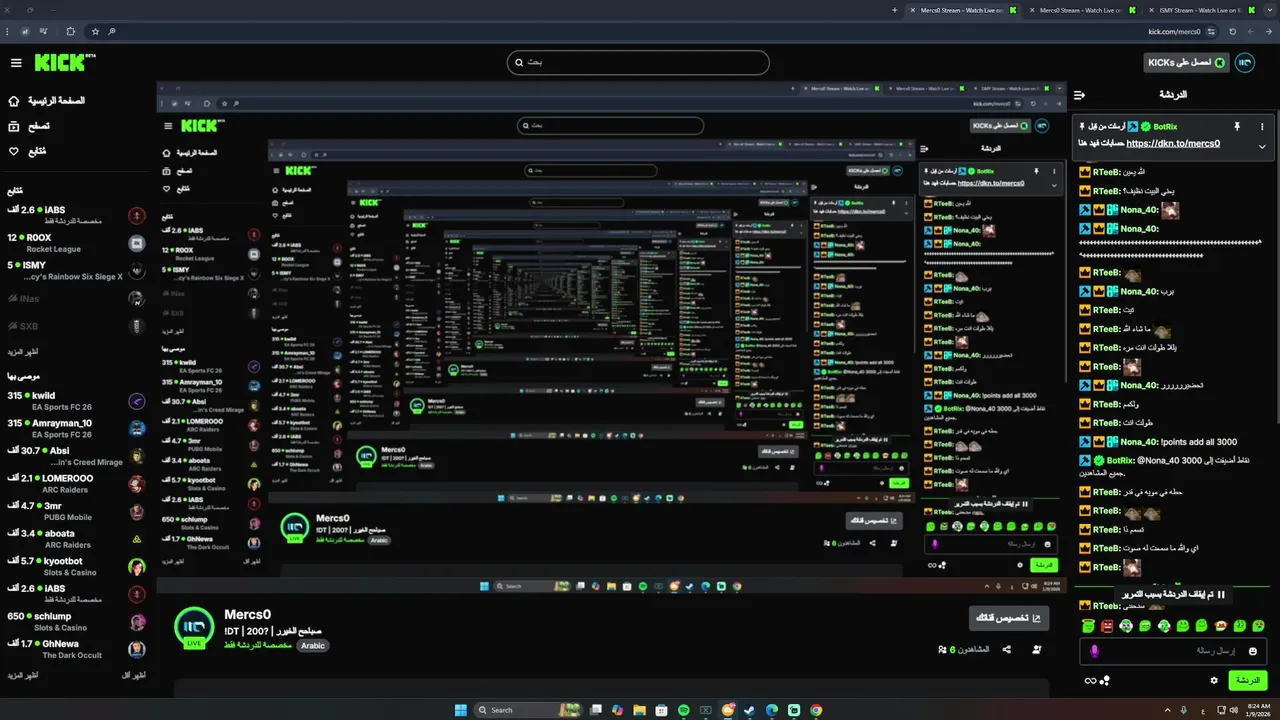Collapse recommended list with أظهر أقل

click(133, 676)
